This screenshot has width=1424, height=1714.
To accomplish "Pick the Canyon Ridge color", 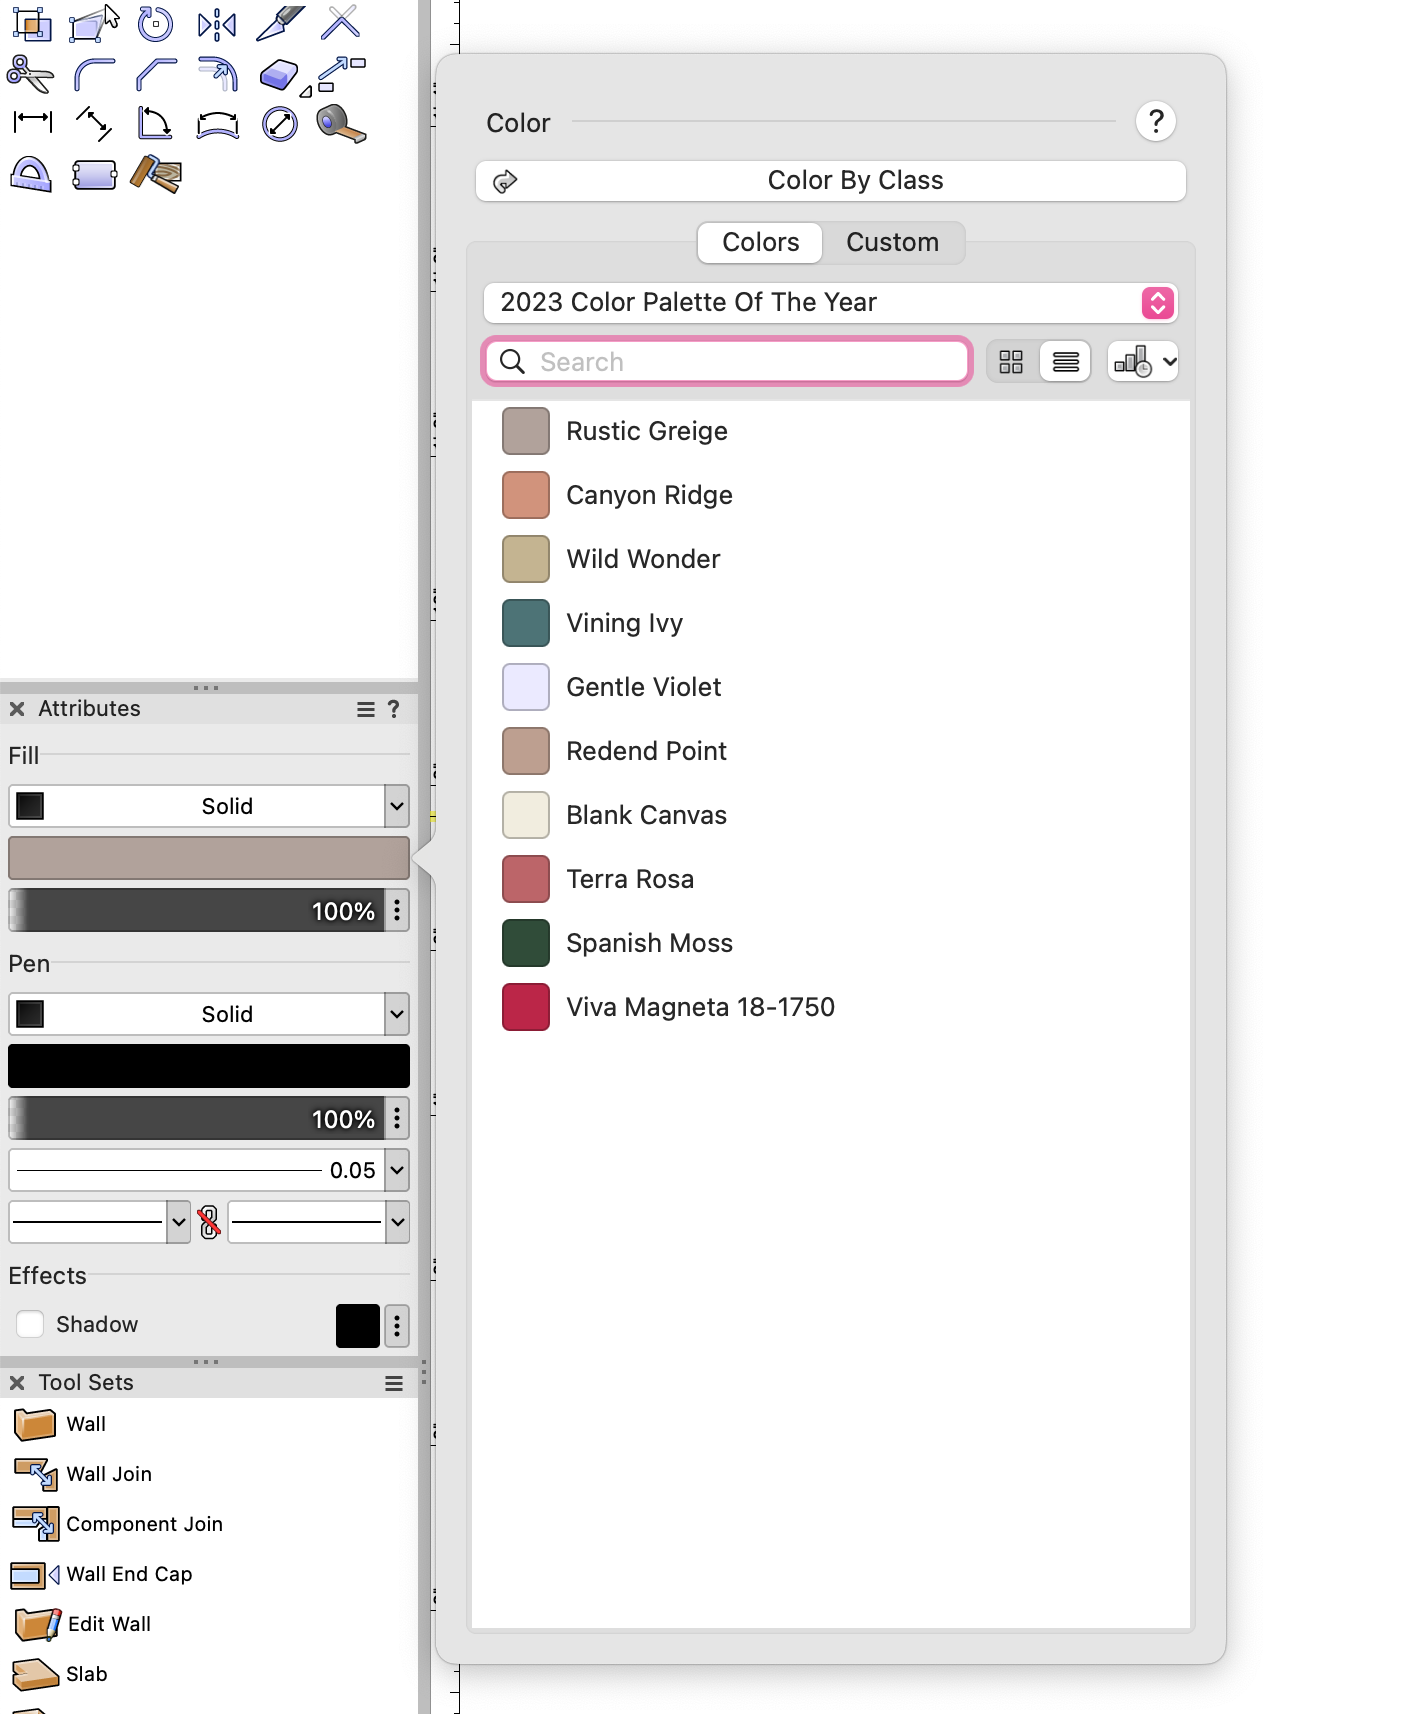I will pyautogui.click(x=831, y=495).
